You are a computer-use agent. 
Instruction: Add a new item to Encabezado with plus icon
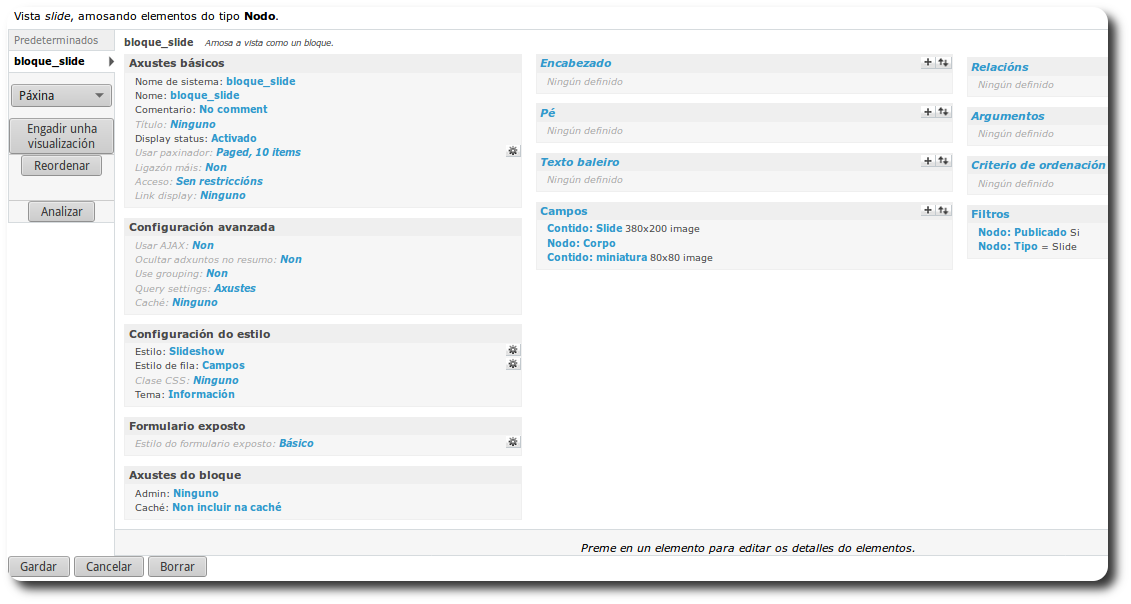(x=928, y=62)
